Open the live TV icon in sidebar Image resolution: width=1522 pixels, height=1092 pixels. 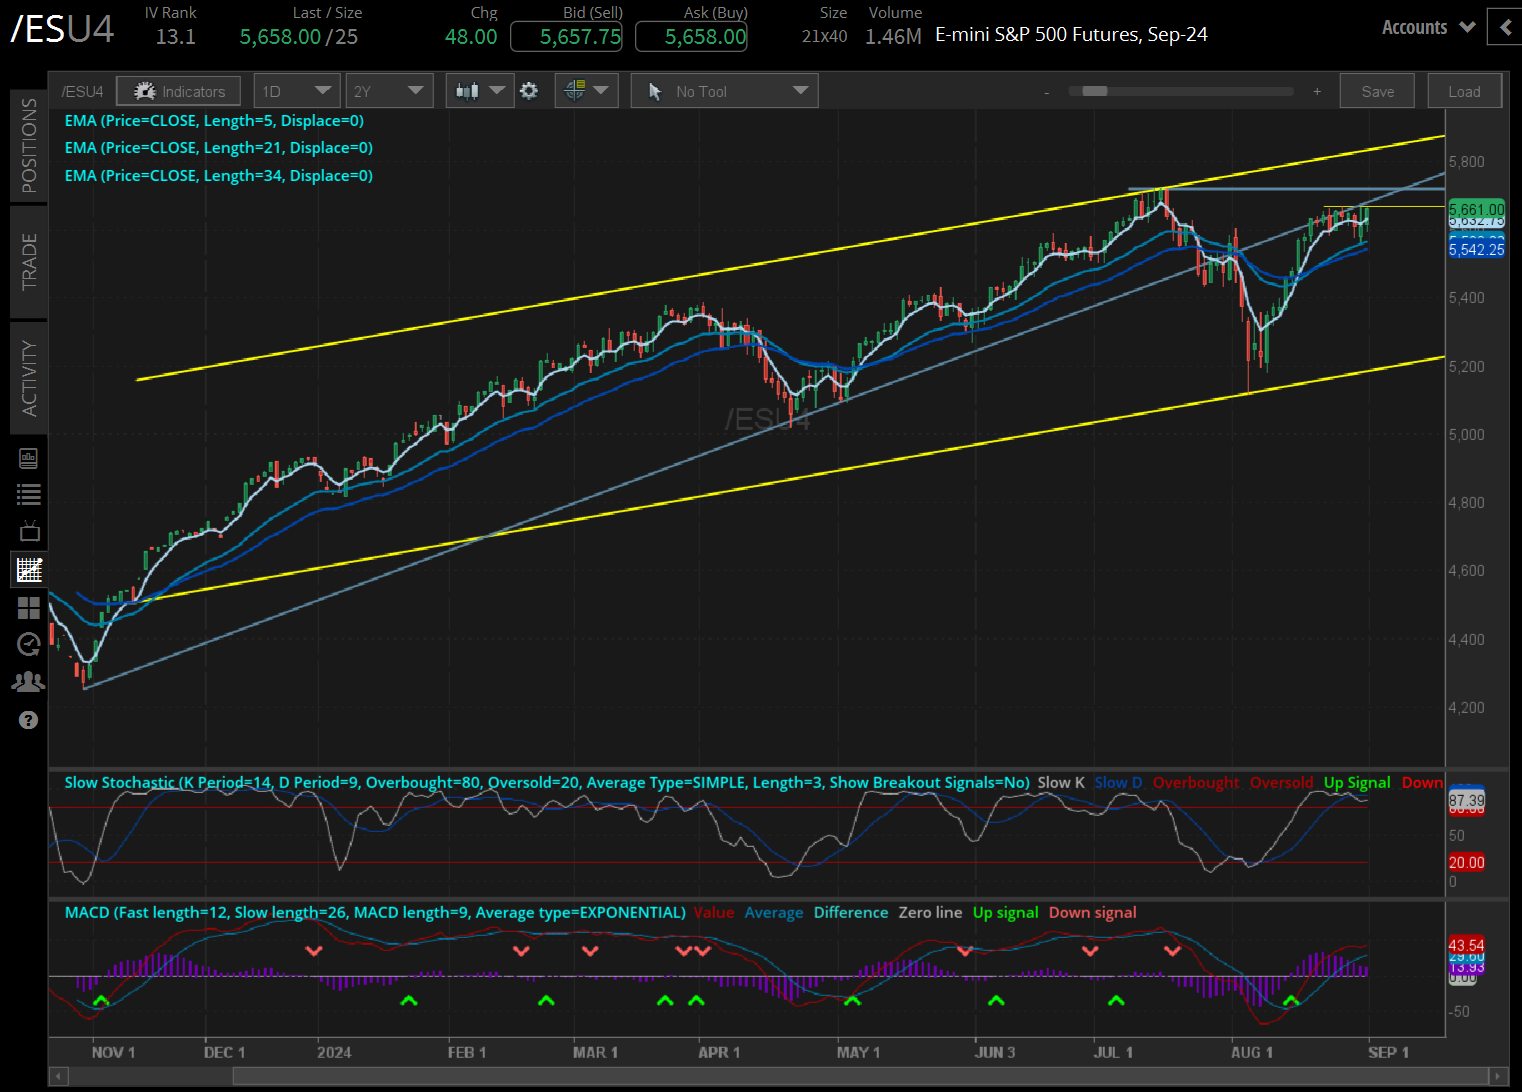click(x=28, y=530)
